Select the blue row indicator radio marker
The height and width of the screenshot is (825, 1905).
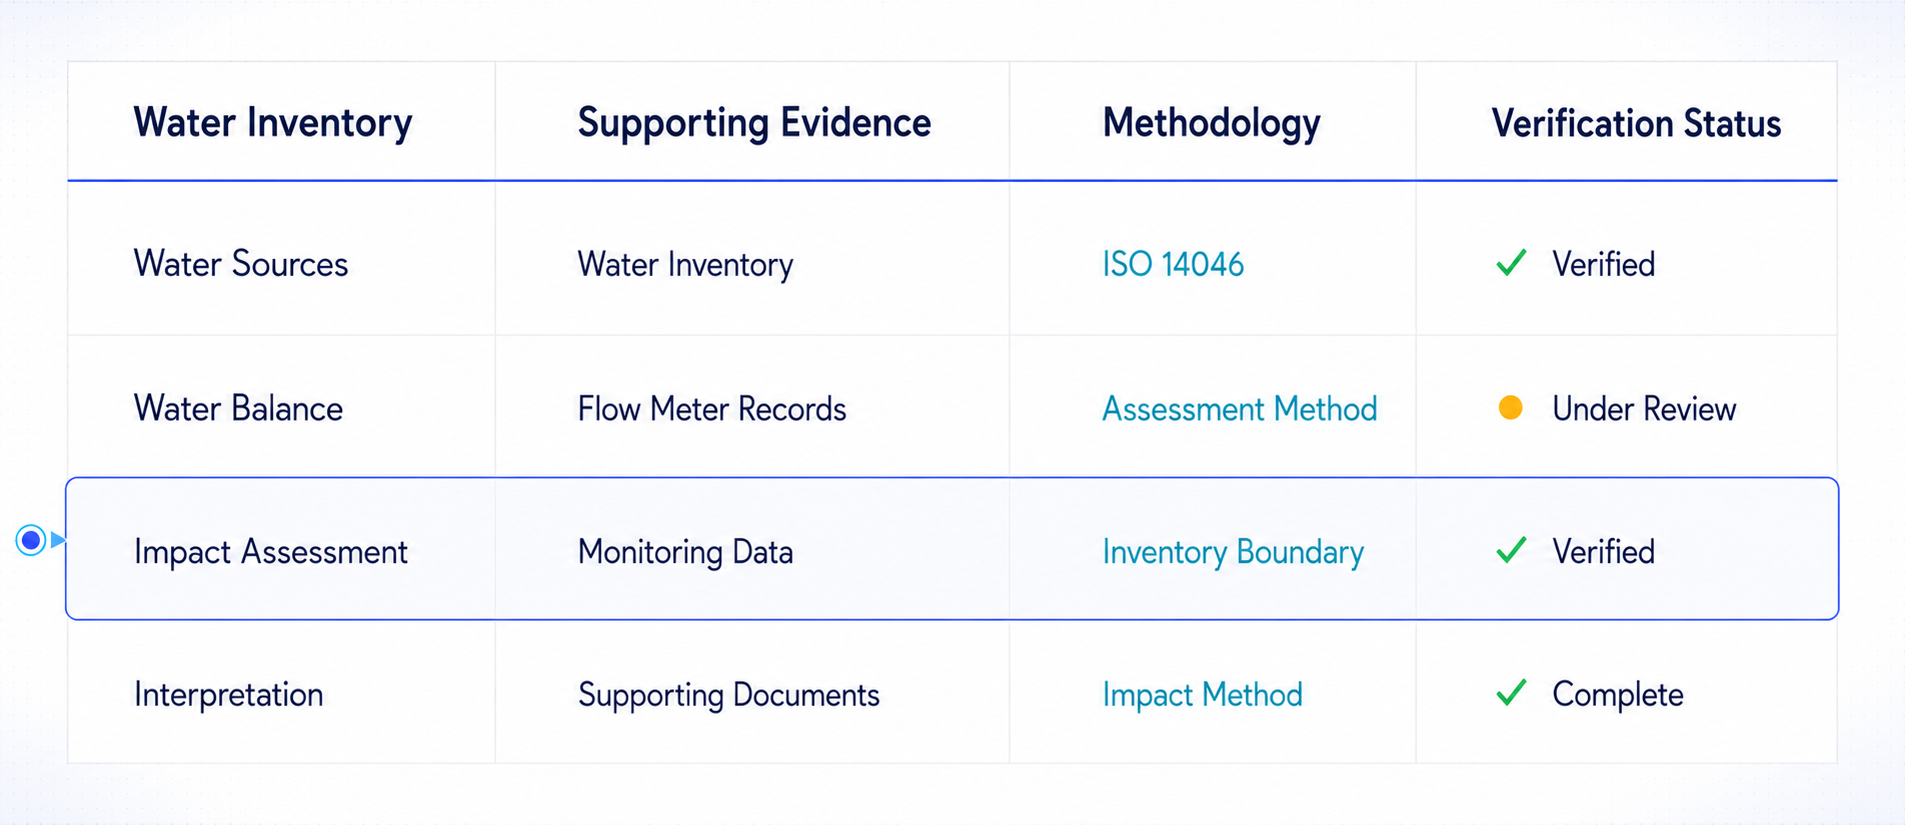pos(31,540)
